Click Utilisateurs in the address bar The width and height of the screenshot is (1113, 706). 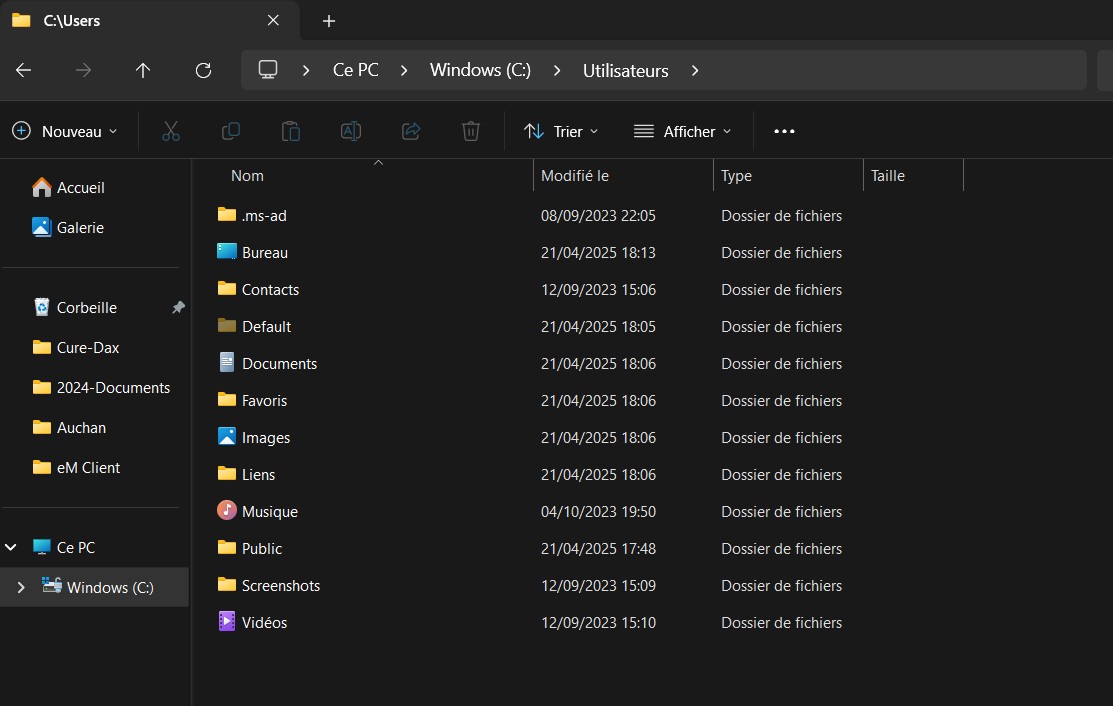pos(625,71)
